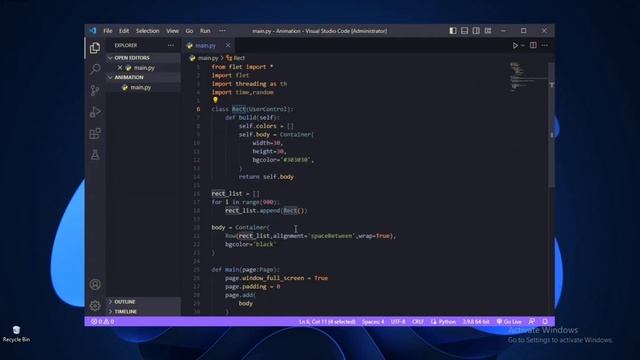Open the Go menu
This screenshot has width=640, height=360.
point(189,31)
